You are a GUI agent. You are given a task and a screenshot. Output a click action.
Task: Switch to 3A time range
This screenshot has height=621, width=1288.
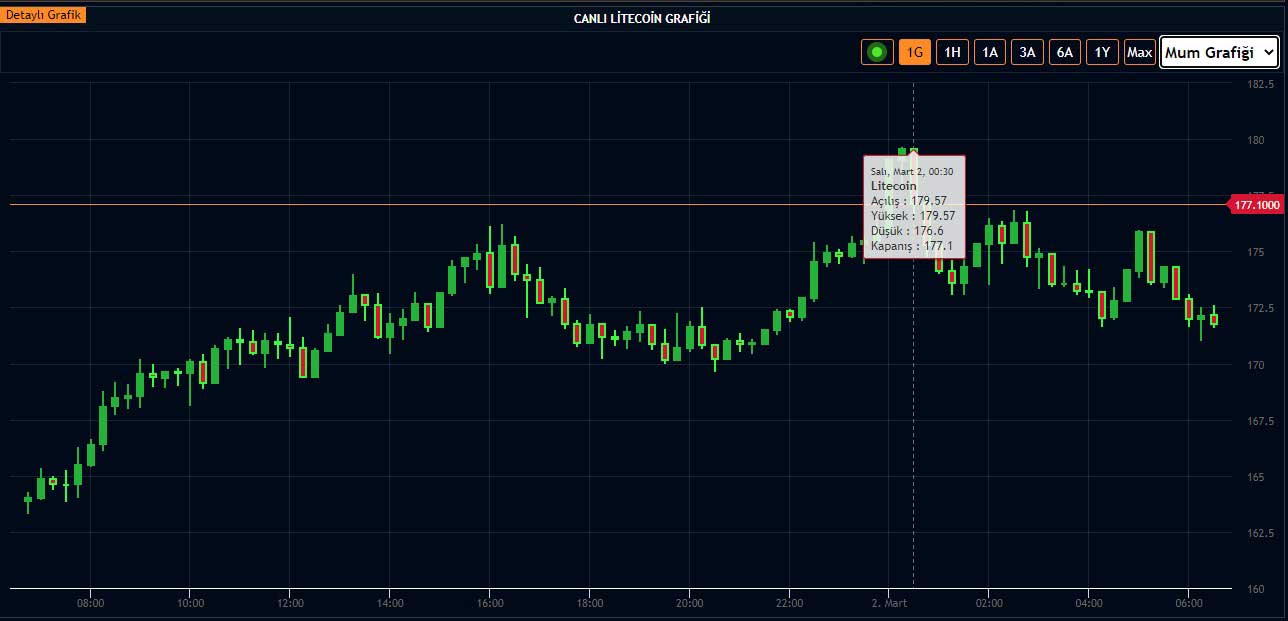(x=1027, y=52)
